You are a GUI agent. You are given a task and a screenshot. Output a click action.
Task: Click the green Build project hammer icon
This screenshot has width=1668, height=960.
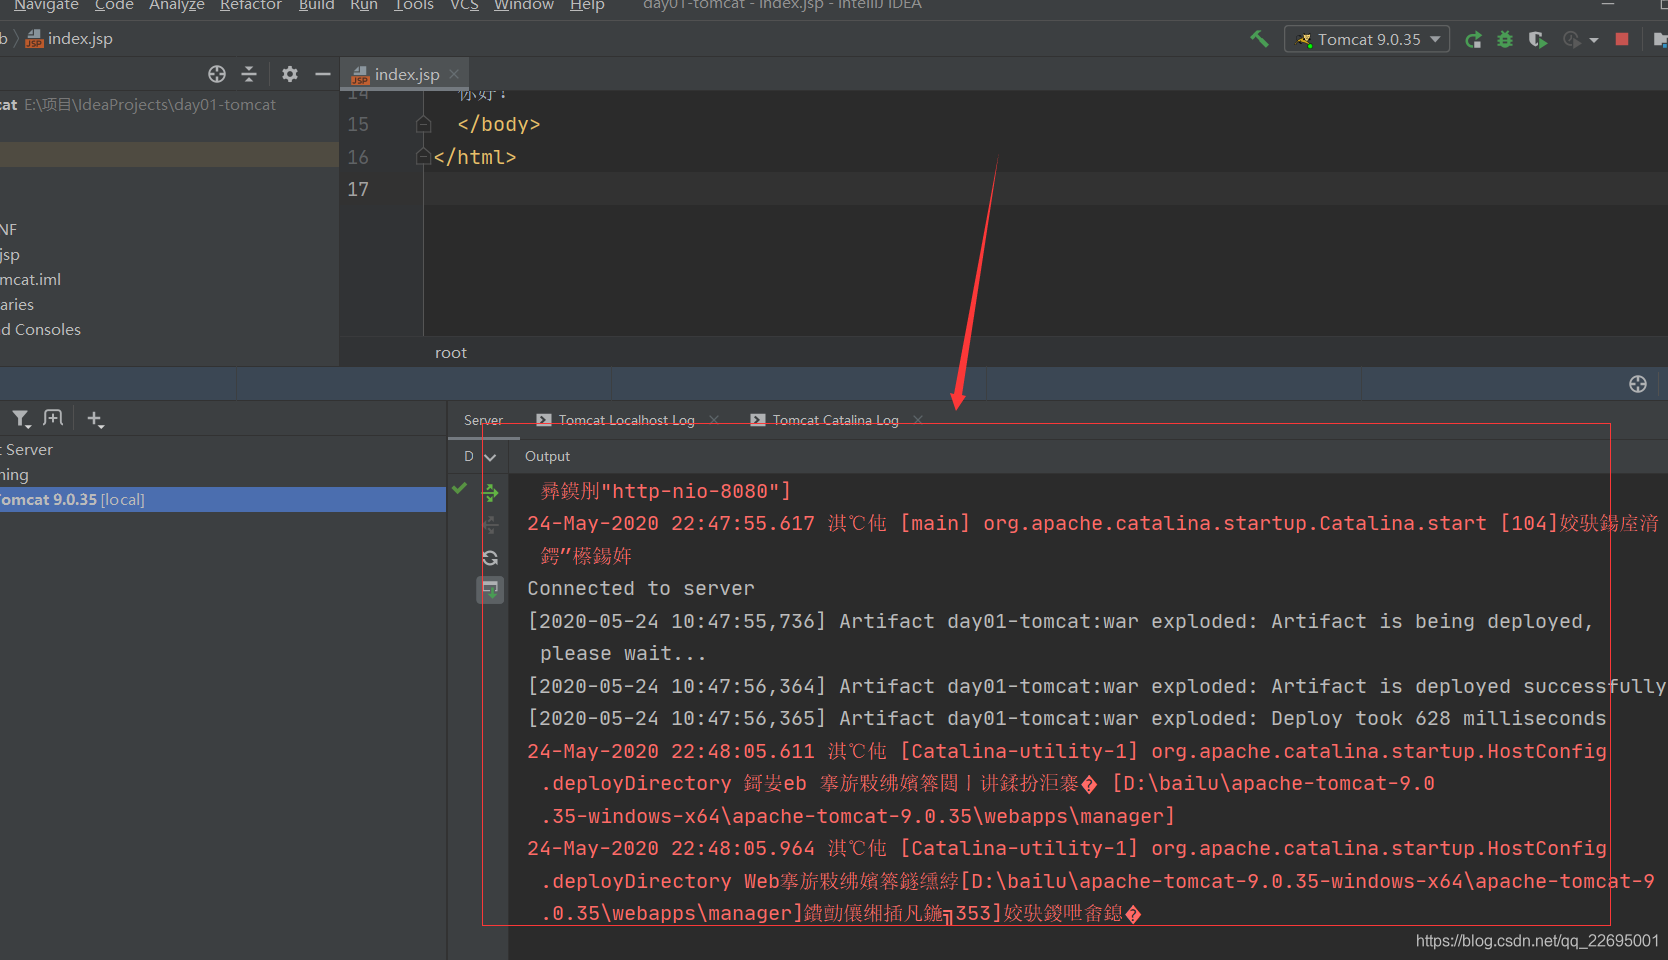pyautogui.click(x=1259, y=39)
